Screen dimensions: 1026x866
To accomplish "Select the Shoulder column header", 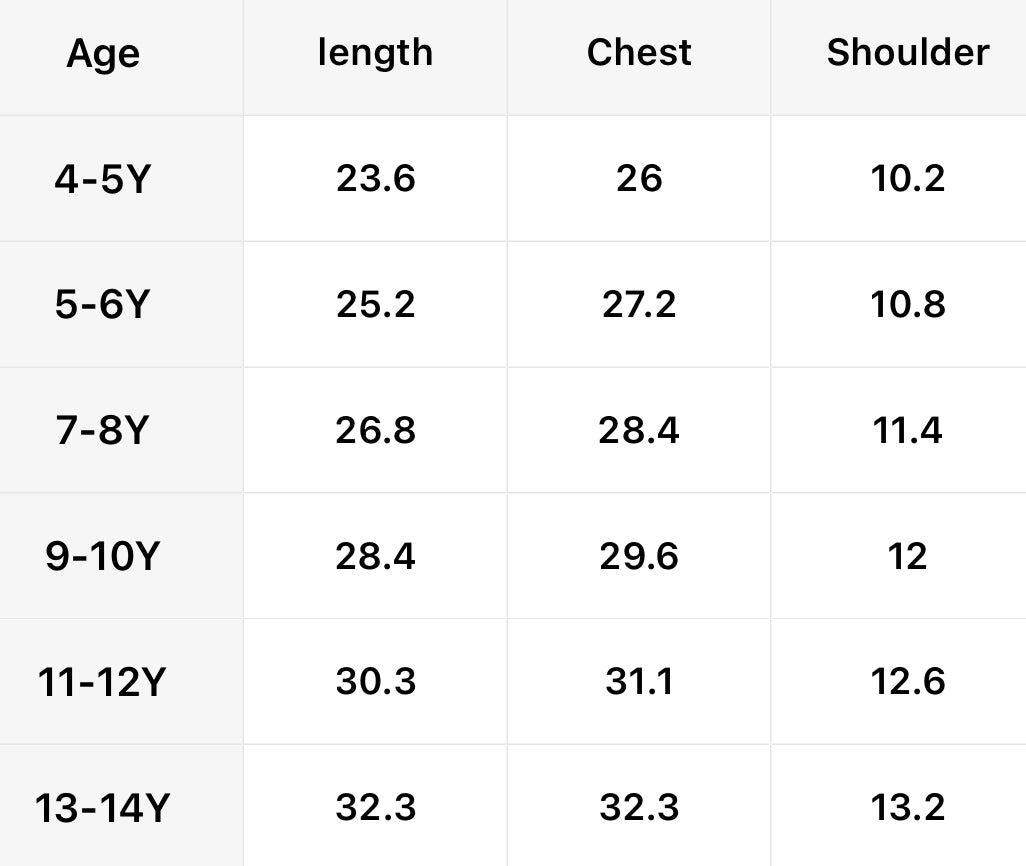I will pos(907,53).
